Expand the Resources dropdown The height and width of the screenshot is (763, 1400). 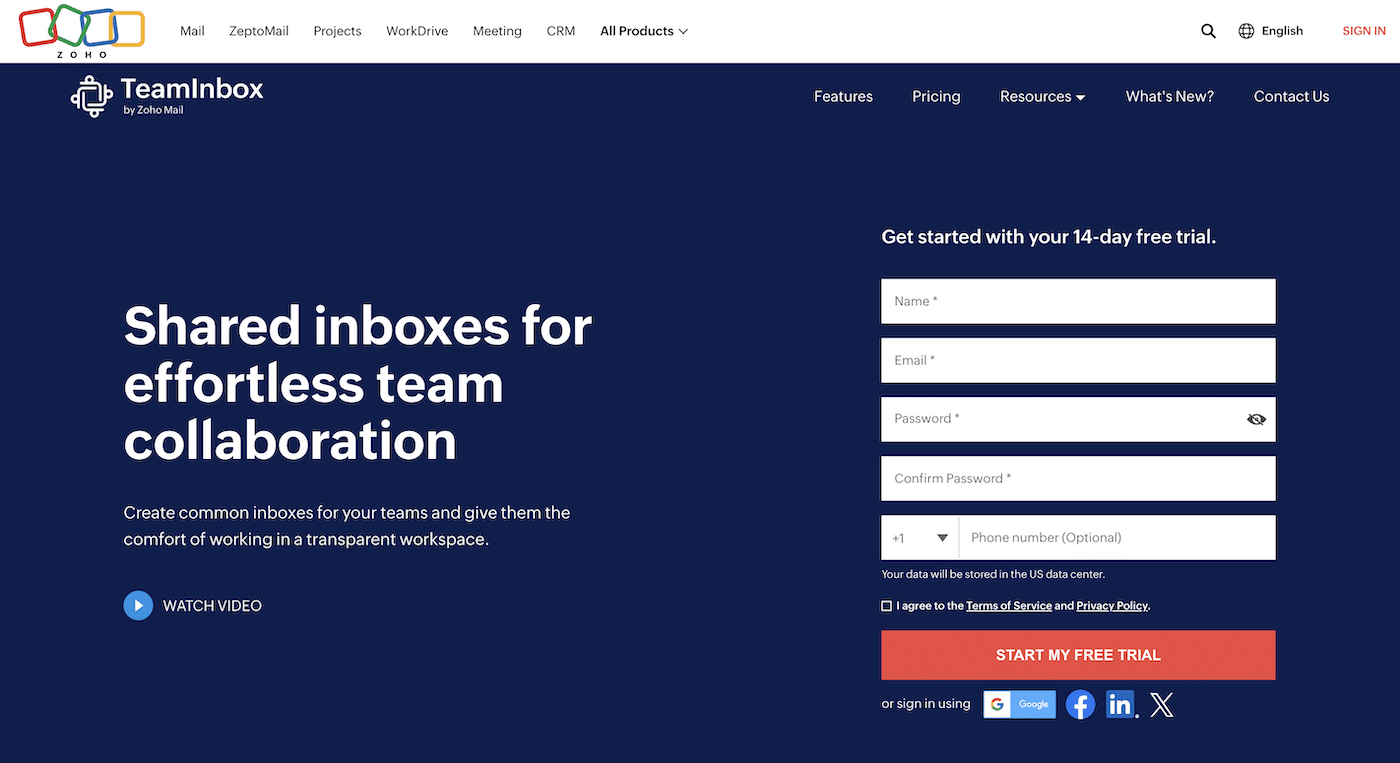coord(1042,96)
